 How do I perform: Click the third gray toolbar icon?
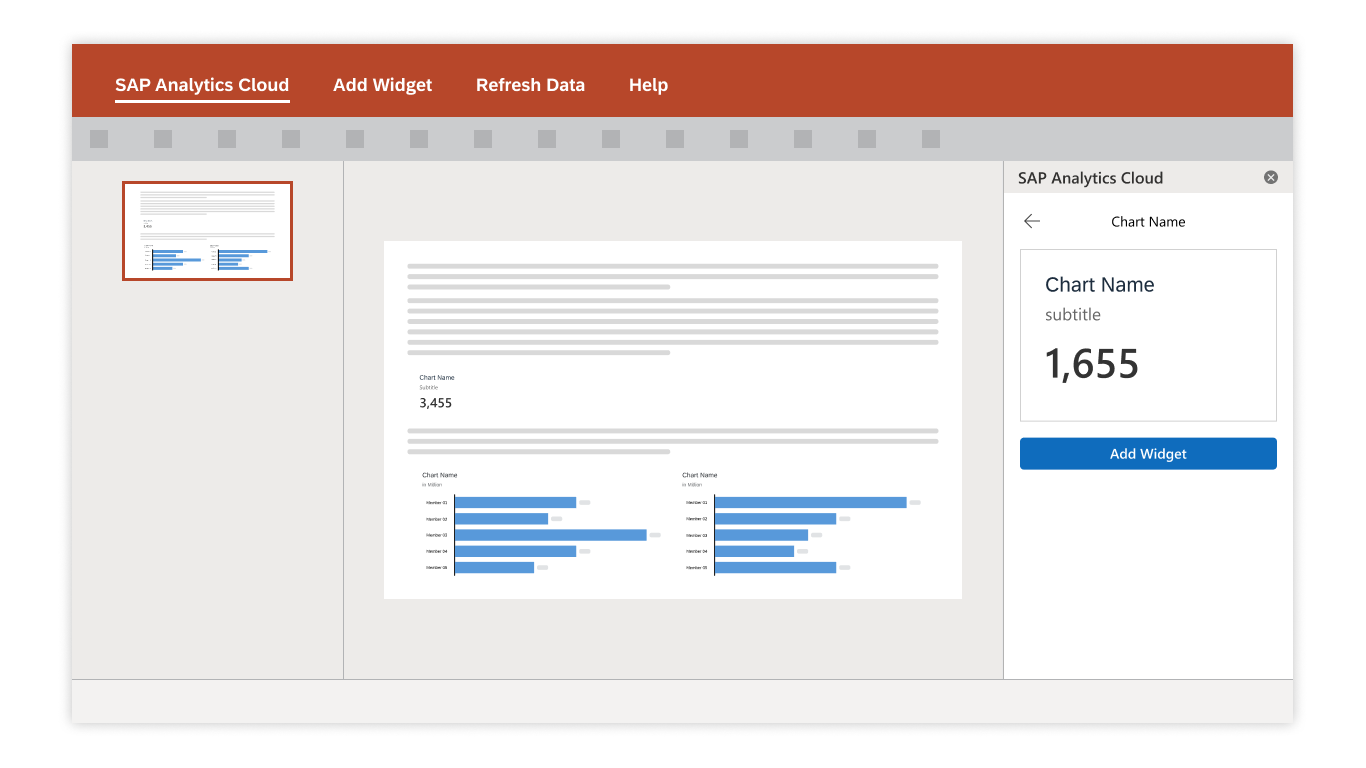227,139
